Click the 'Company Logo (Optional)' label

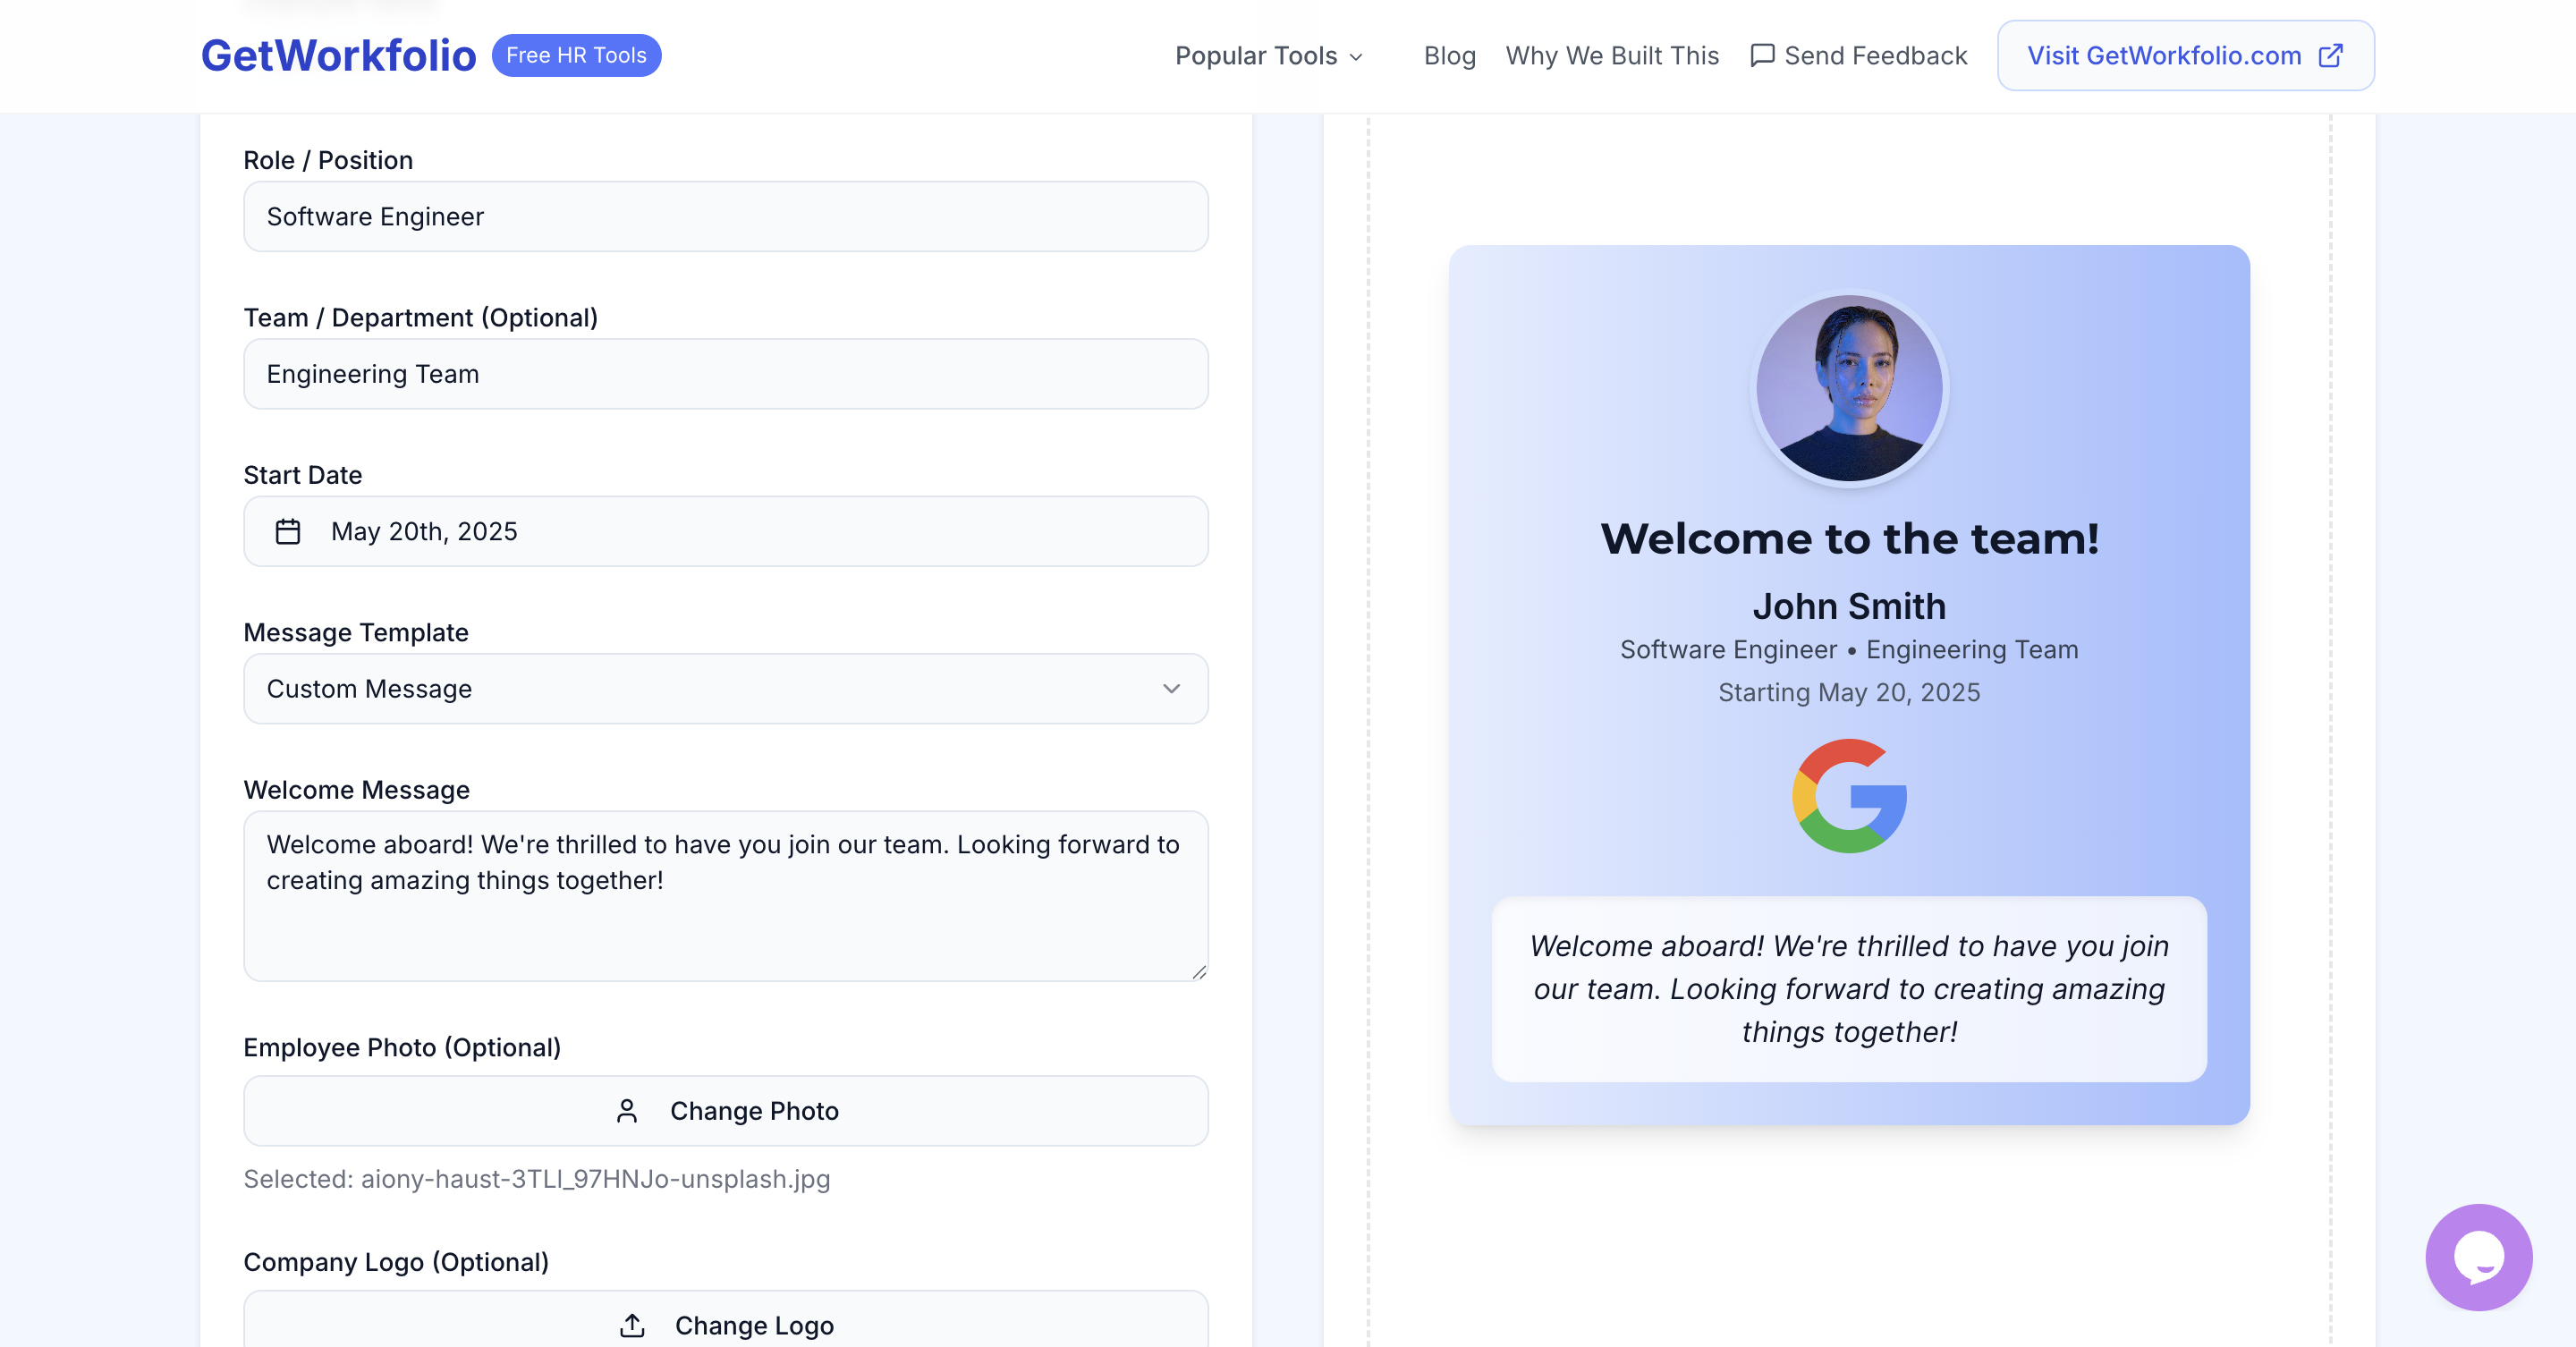[396, 1262]
